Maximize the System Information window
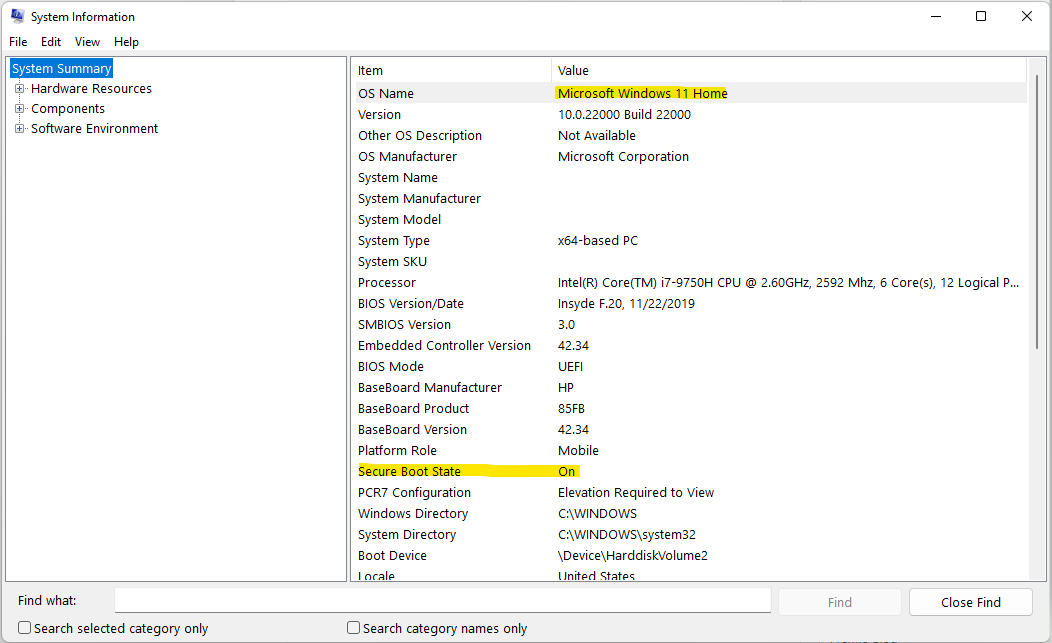This screenshot has height=643, width=1052. tap(981, 16)
